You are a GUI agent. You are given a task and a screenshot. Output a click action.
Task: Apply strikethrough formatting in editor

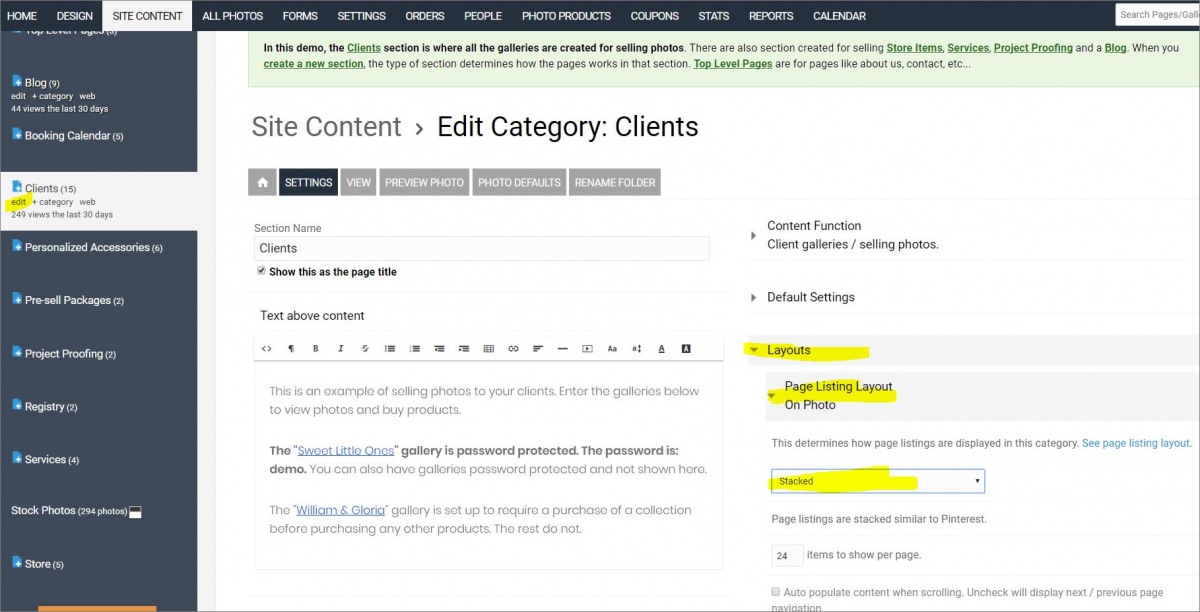[365, 349]
